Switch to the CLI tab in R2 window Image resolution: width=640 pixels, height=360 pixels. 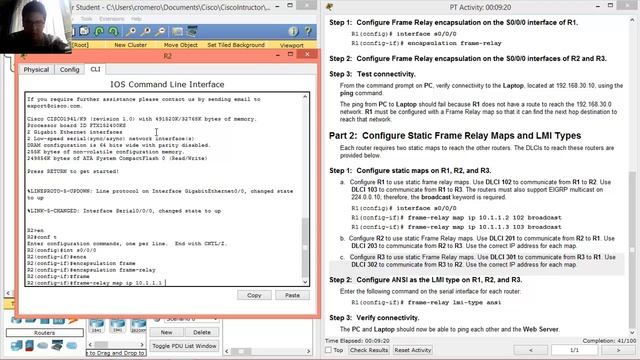(95, 69)
